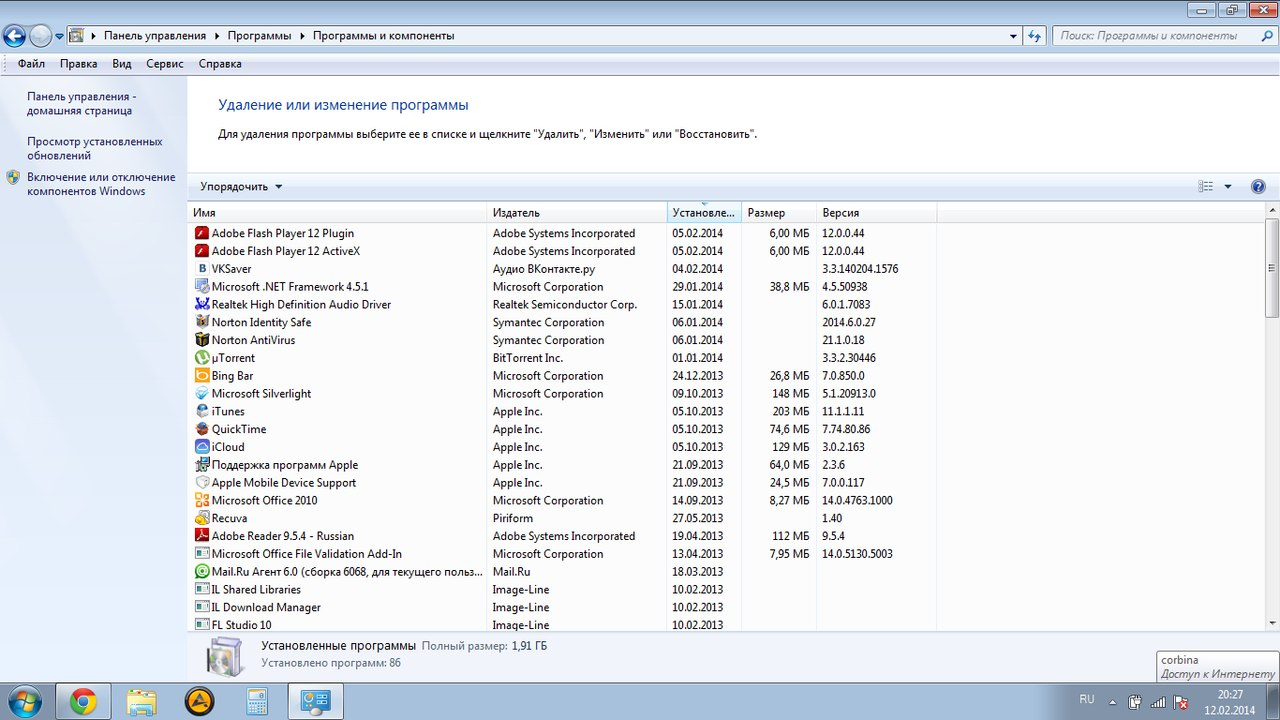Viewport: 1280px width, 720px height.
Task: Open the Вид menu
Action: 122,64
